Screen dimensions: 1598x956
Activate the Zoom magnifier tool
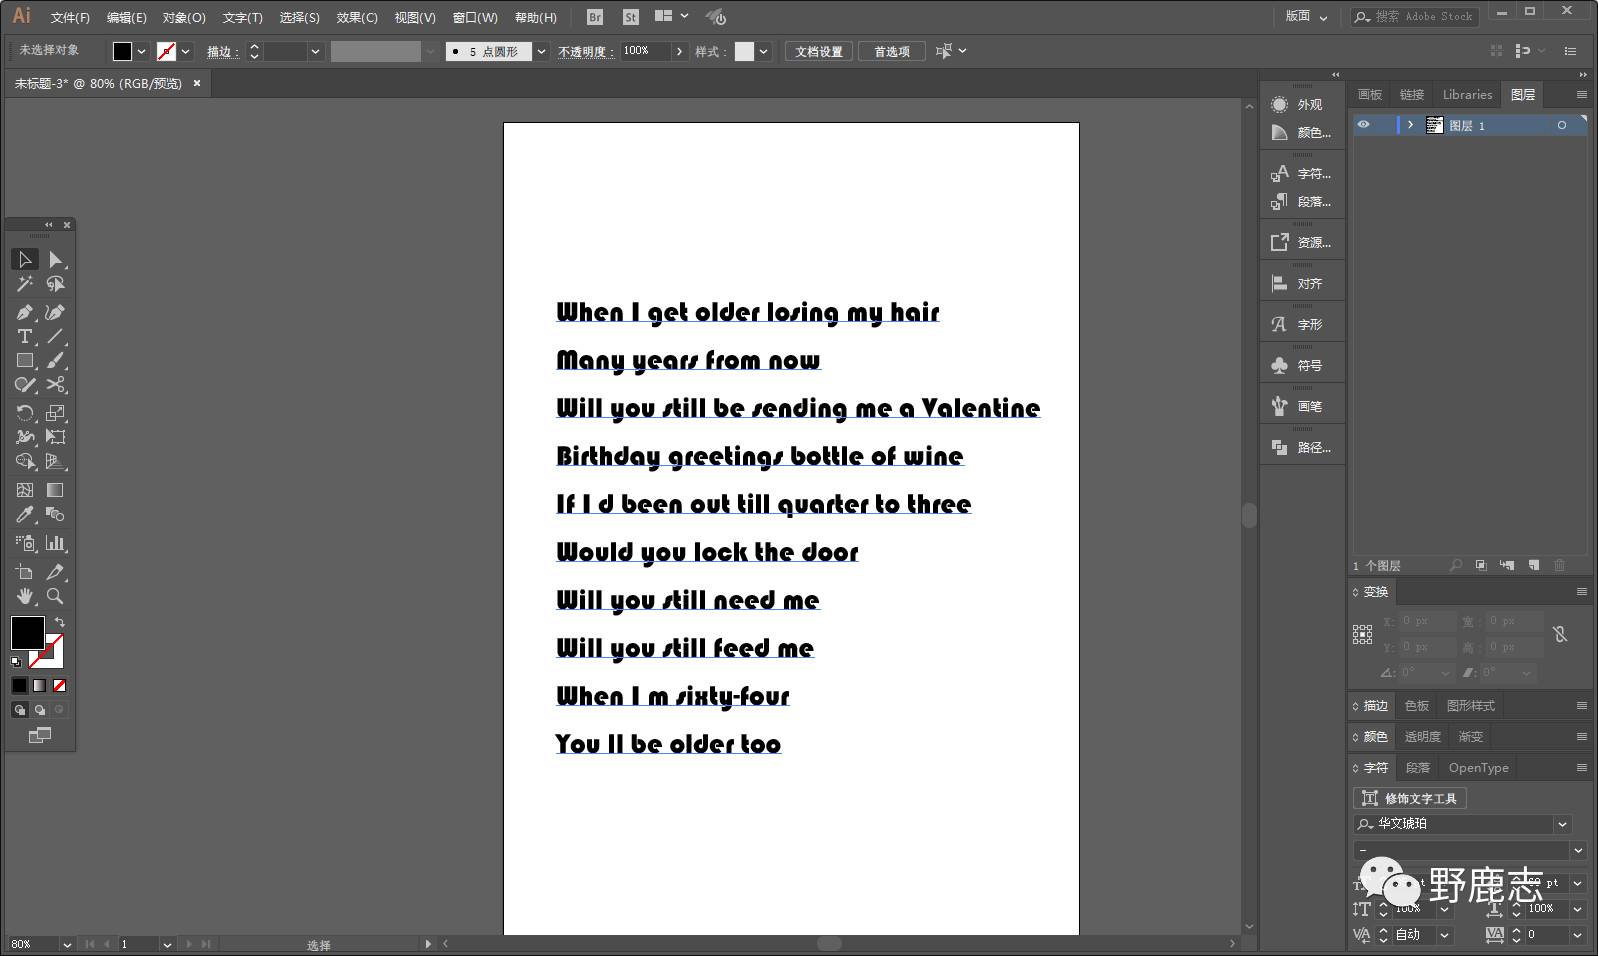[x=56, y=596]
